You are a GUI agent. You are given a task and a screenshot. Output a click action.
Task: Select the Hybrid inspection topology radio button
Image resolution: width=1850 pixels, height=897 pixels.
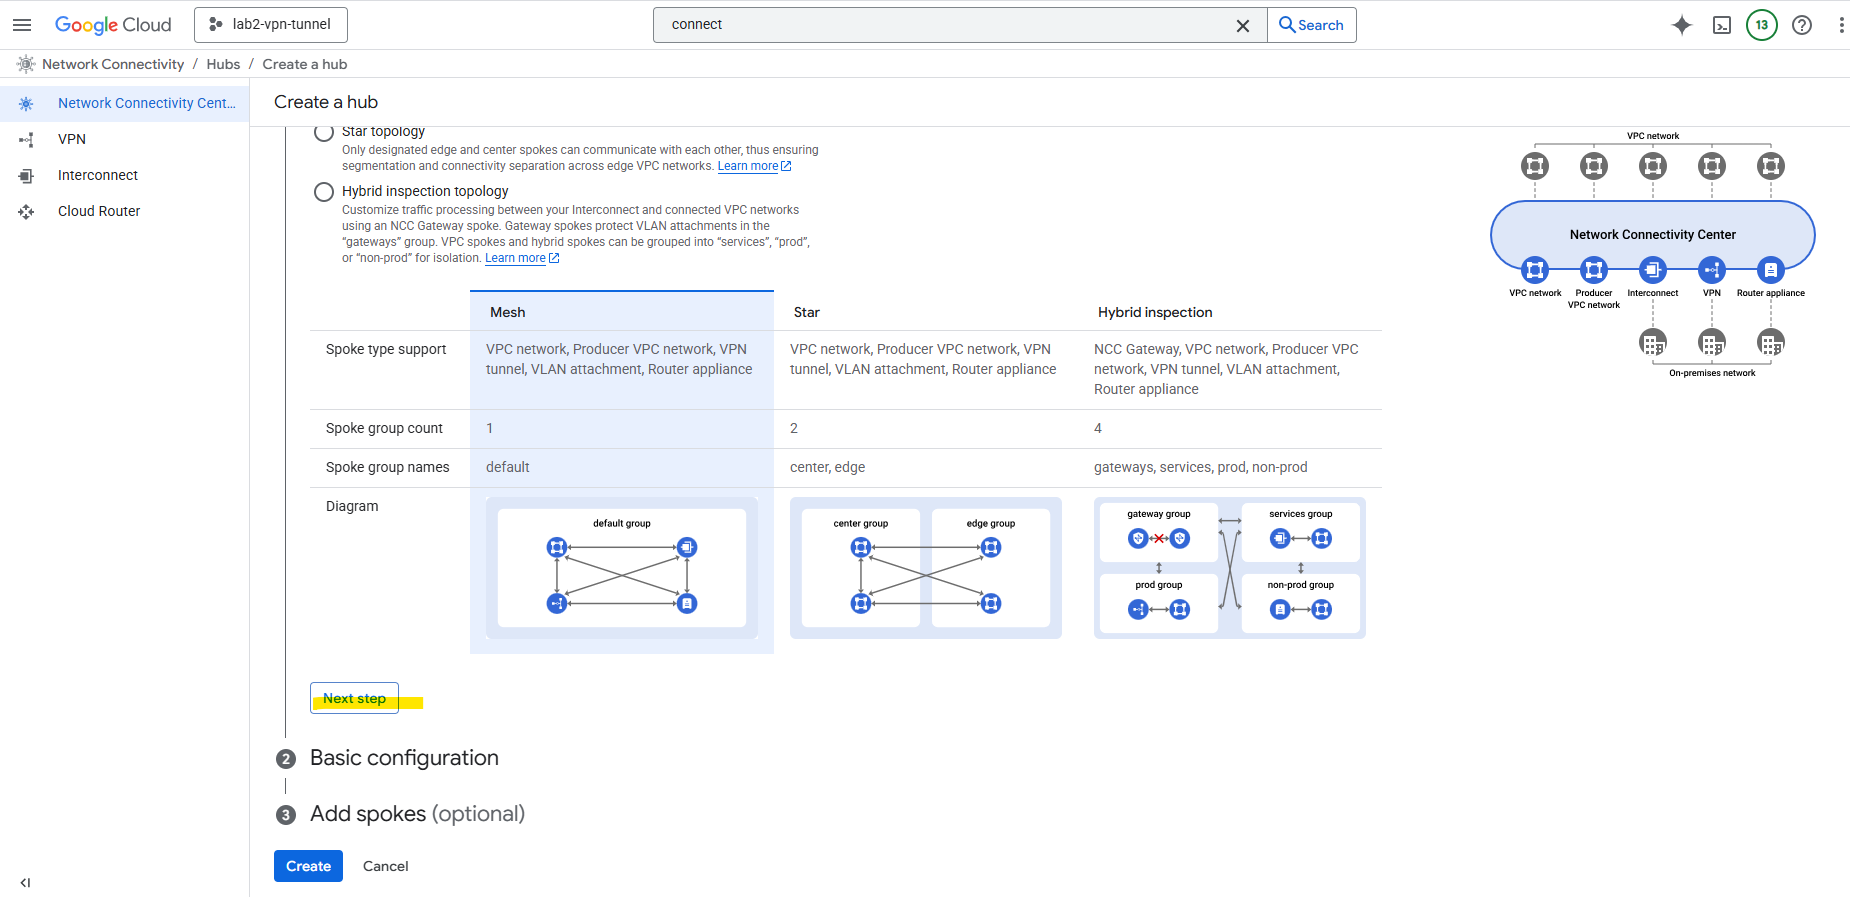tap(324, 192)
